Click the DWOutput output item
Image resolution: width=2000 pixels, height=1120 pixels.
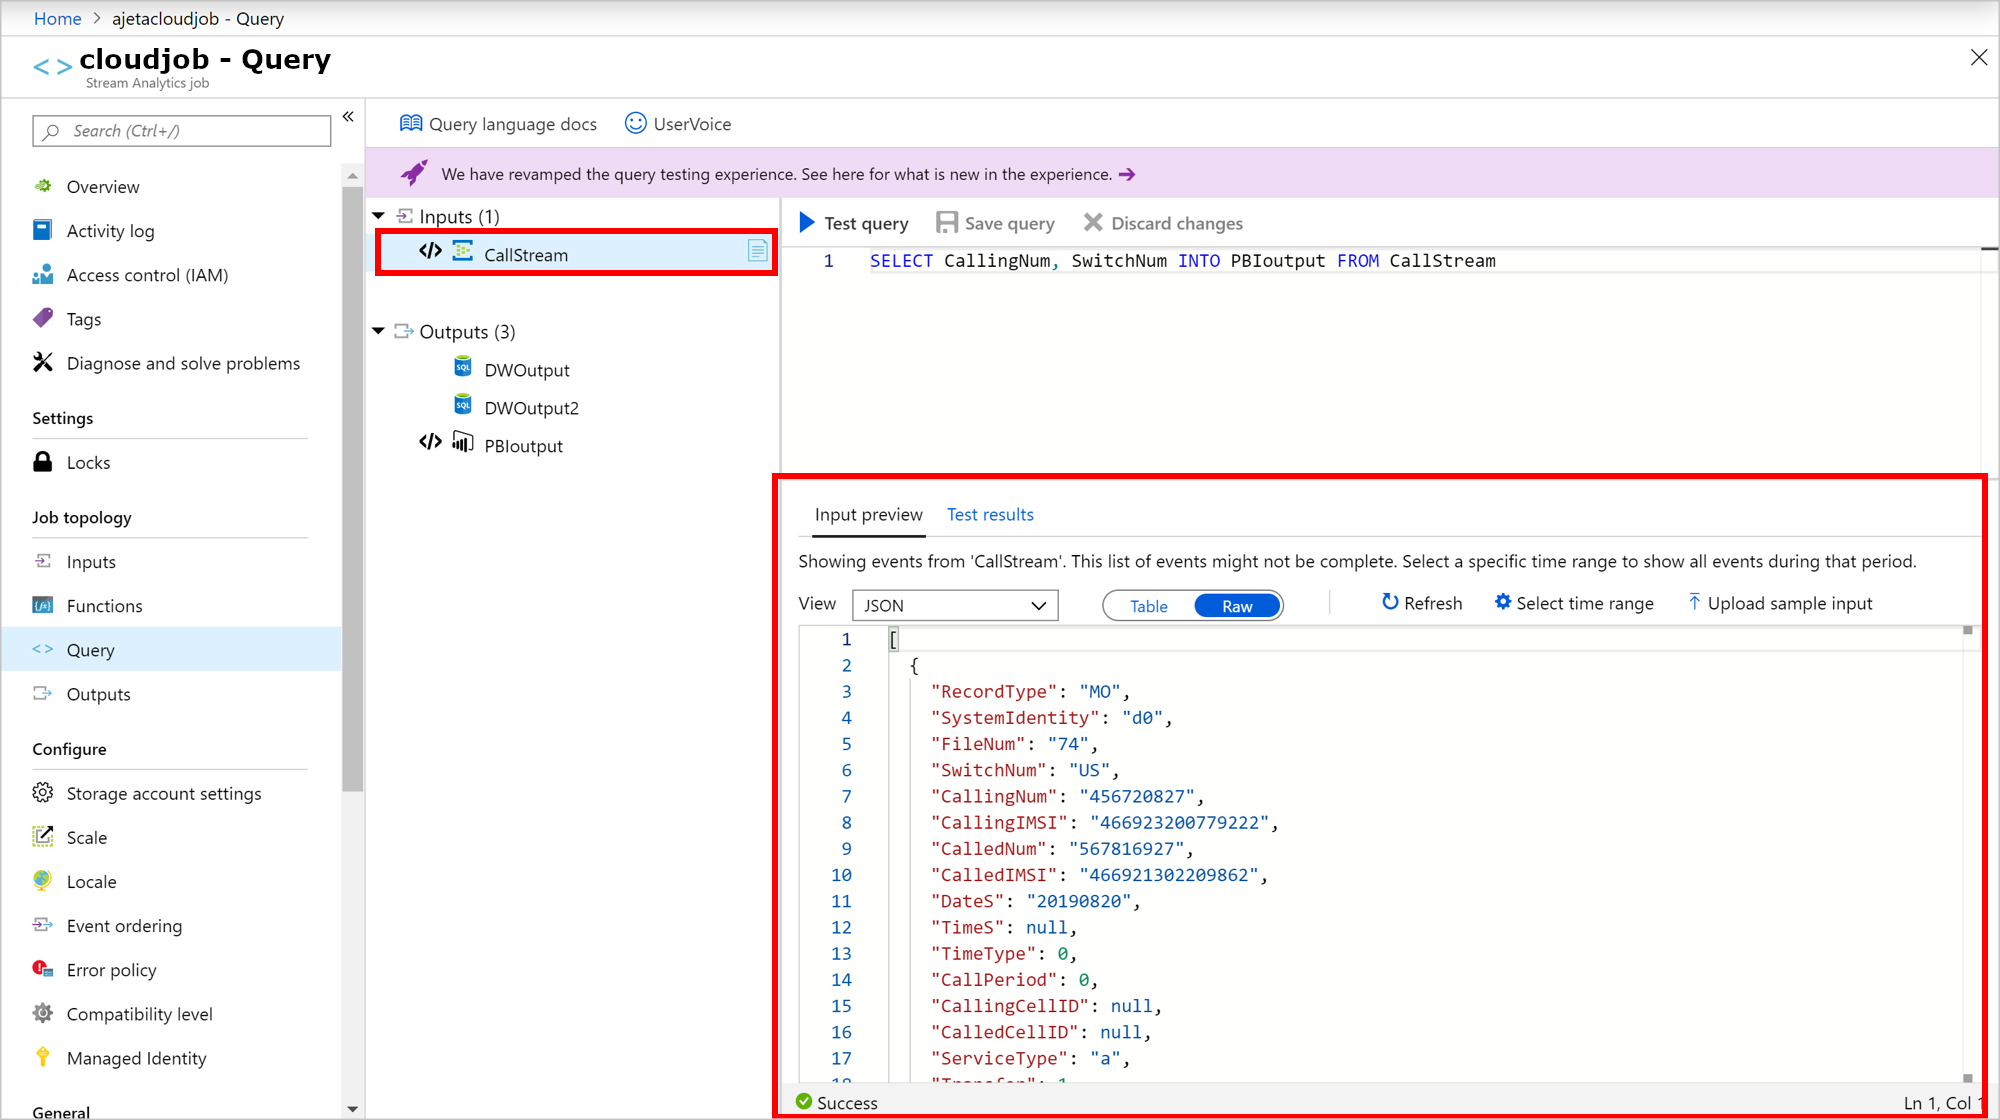(526, 368)
